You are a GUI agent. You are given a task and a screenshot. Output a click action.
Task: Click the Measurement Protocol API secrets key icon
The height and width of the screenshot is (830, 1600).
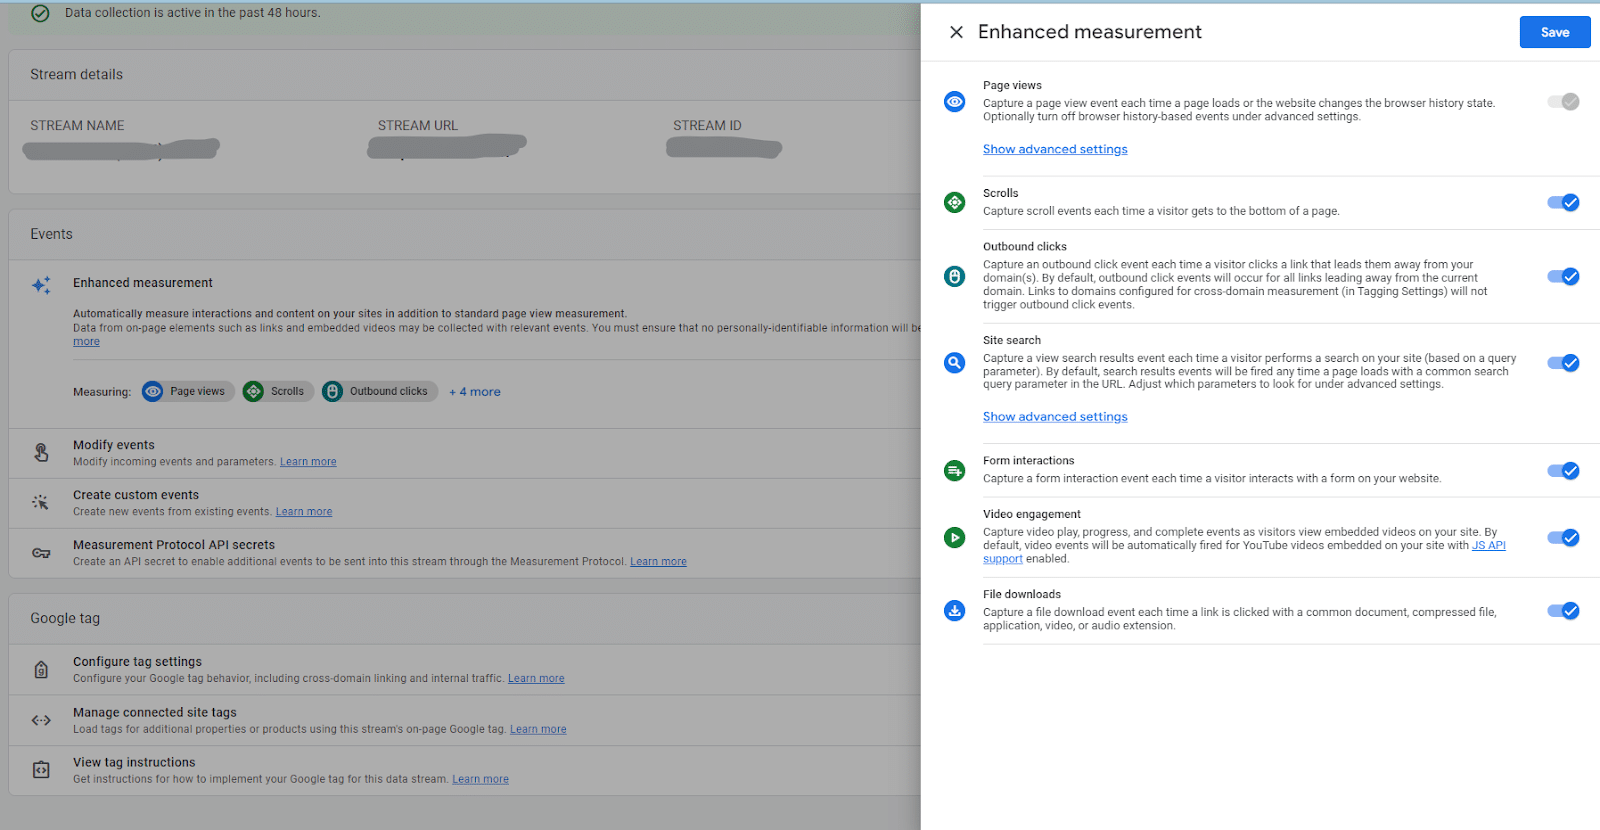(41, 553)
